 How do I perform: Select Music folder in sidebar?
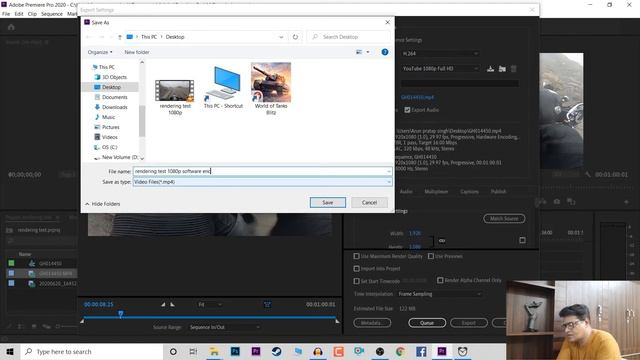pyautogui.click(x=108, y=117)
